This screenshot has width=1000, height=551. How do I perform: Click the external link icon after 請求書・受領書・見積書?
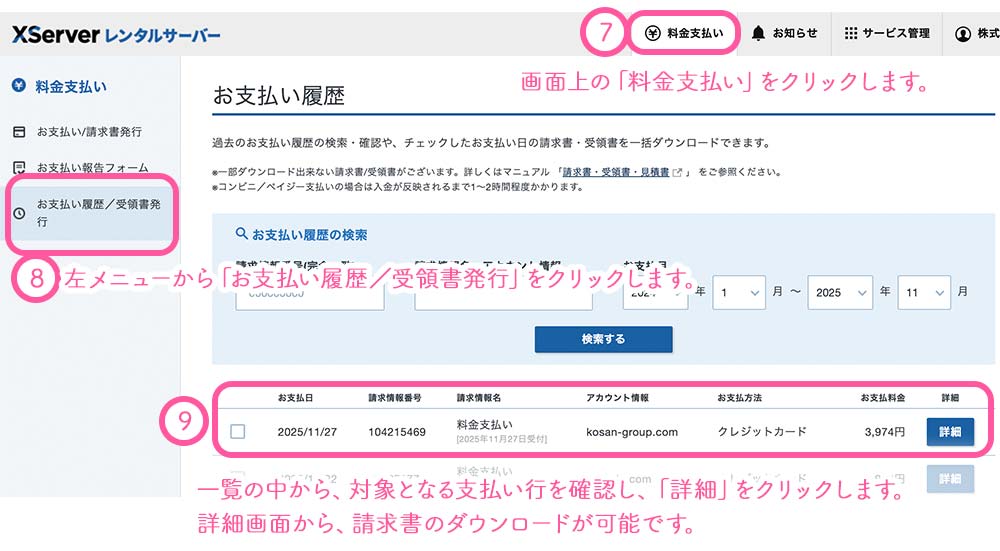[678, 172]
